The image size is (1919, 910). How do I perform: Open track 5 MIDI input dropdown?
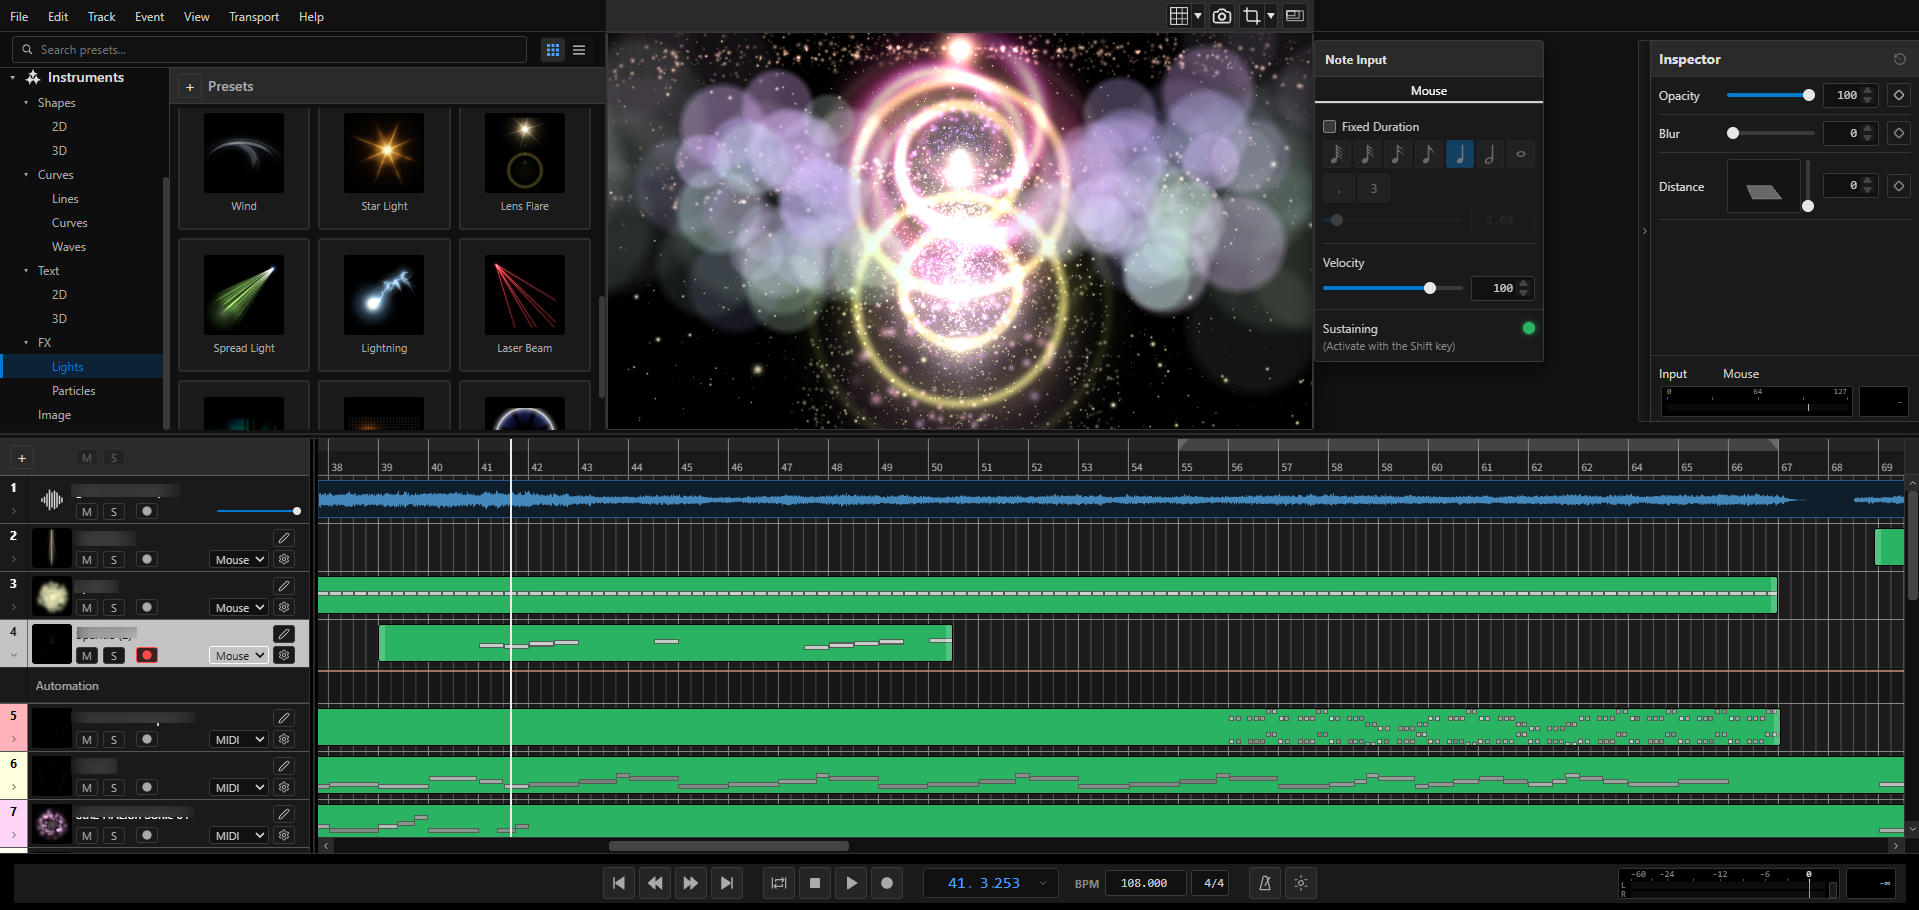239,740
